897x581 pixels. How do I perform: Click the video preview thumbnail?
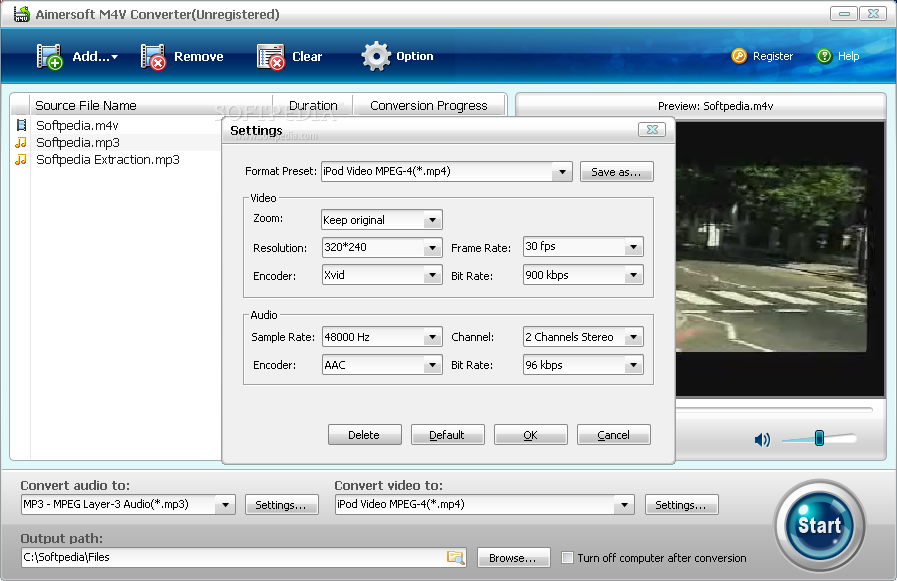click(780, 258)
